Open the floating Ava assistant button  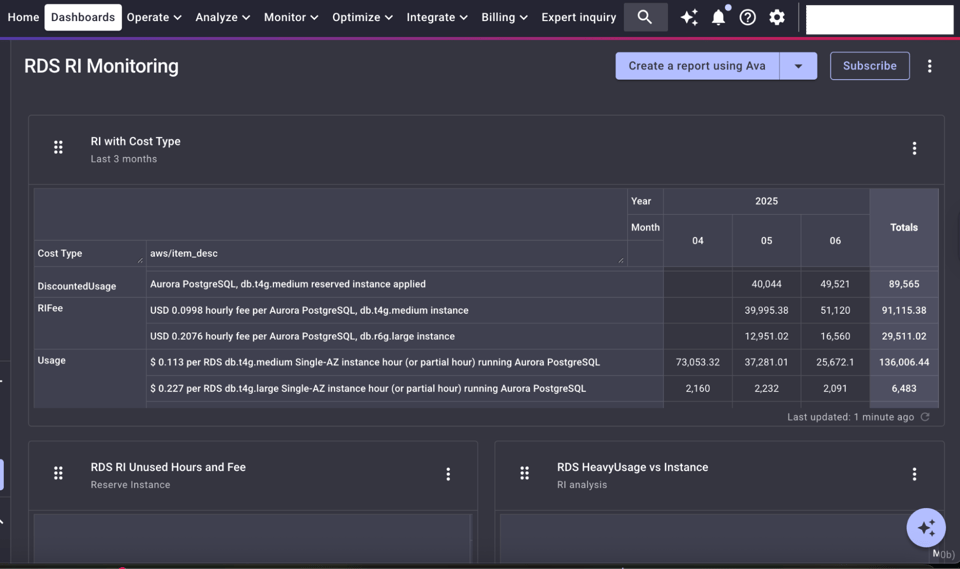(x=926, y=527)
